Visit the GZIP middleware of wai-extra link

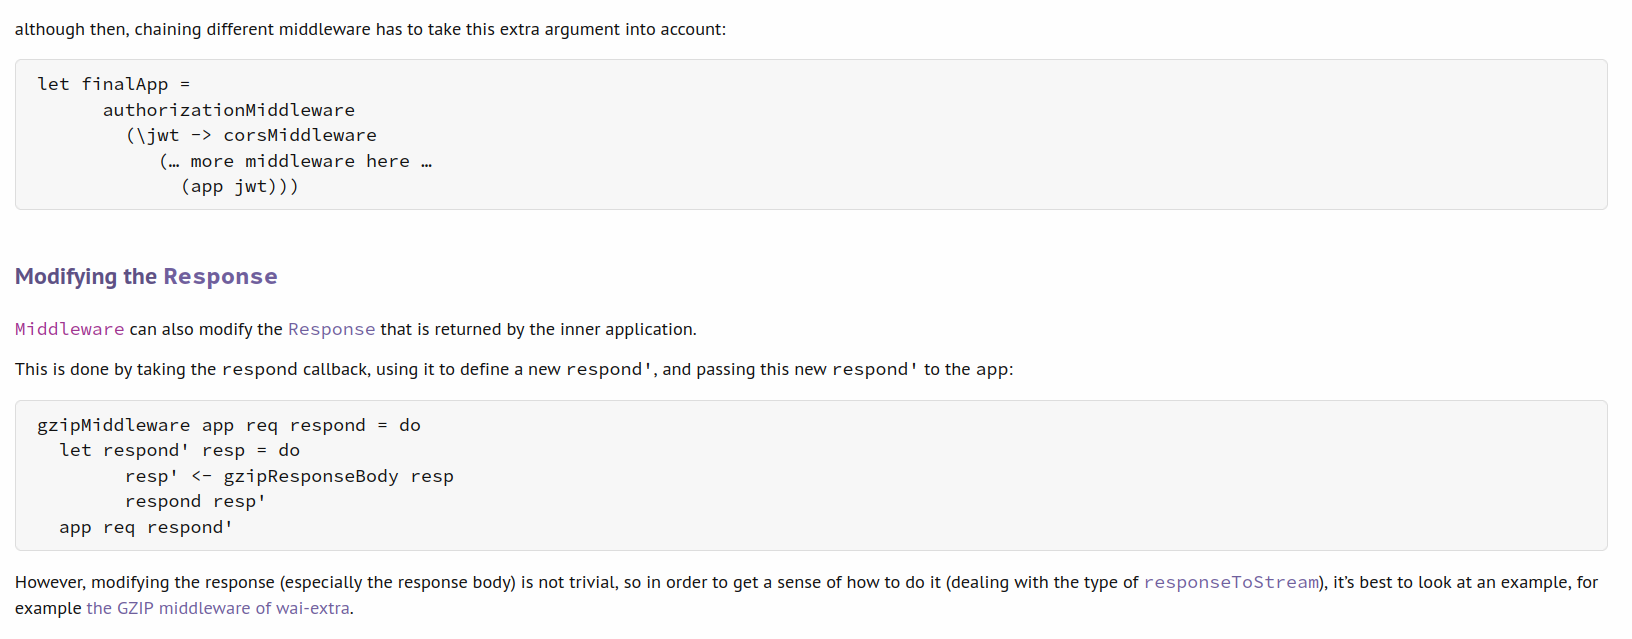click(x=218, y=608)
